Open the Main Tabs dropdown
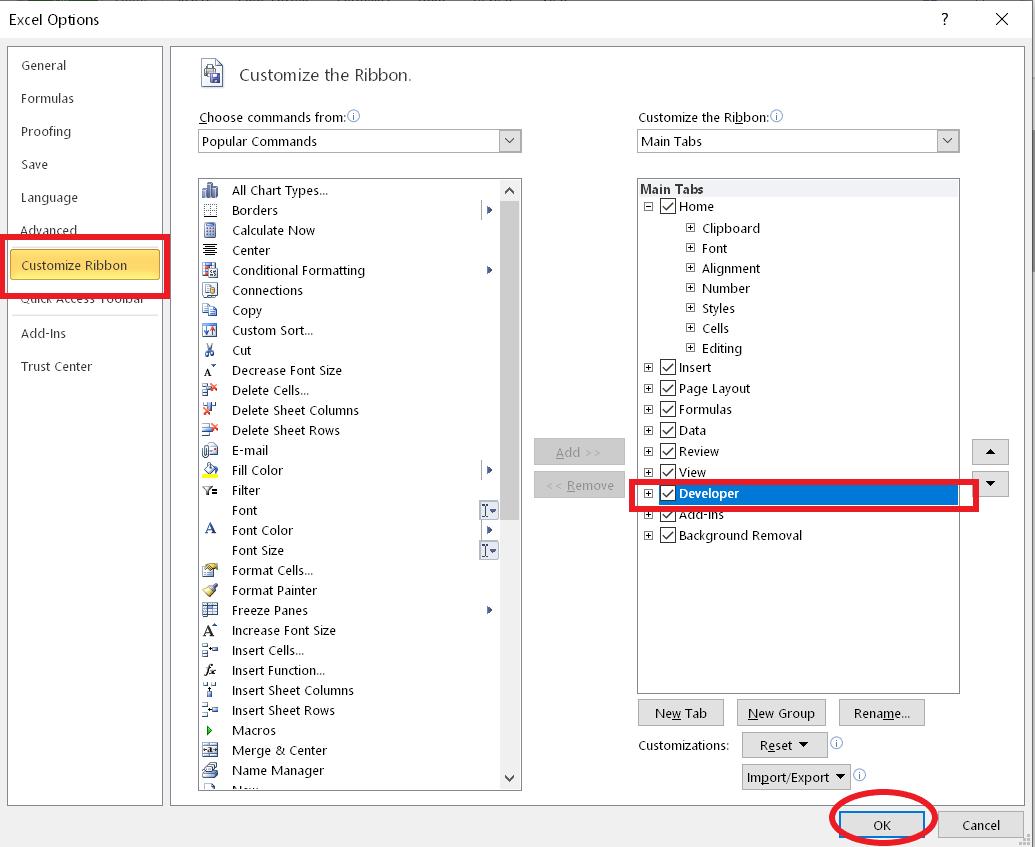 948,140
